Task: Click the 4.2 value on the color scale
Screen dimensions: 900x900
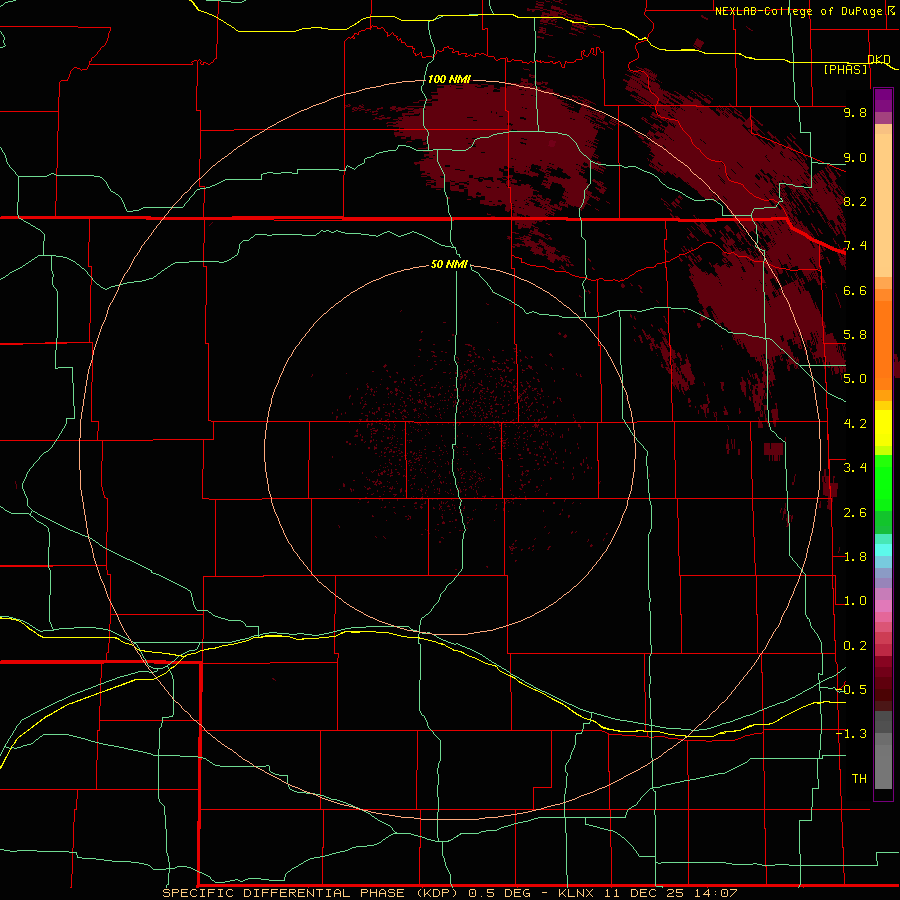Action: click(855, 424)
